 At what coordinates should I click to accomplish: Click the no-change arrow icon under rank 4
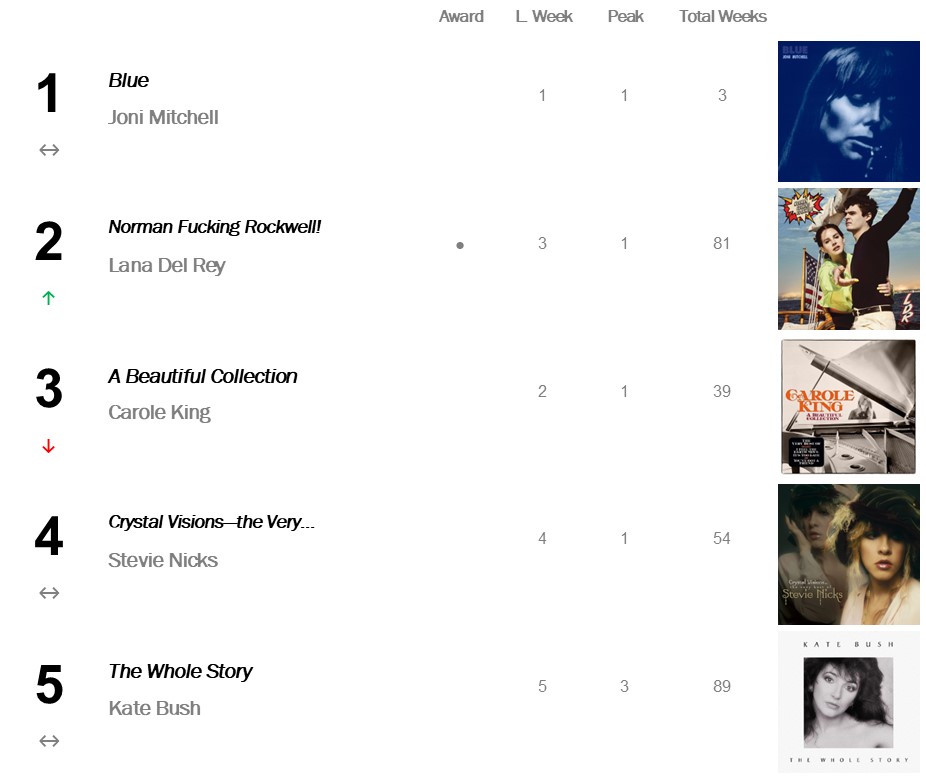tap(49, 593)
